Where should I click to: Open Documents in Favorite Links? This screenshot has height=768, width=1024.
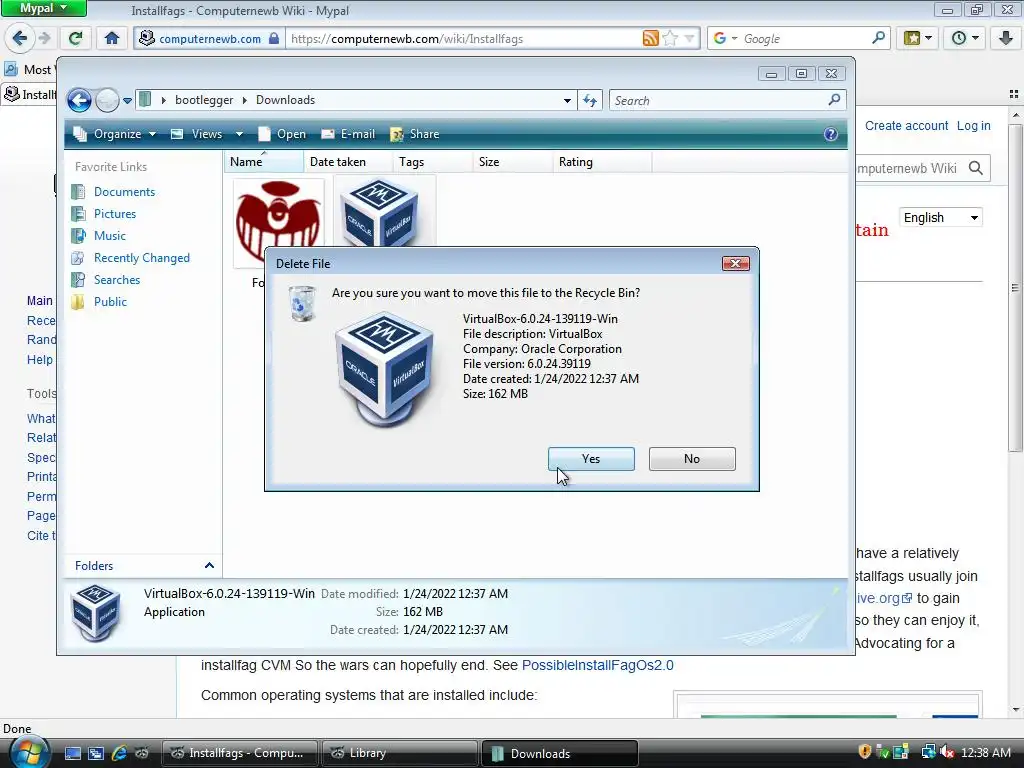coord(124,192)
